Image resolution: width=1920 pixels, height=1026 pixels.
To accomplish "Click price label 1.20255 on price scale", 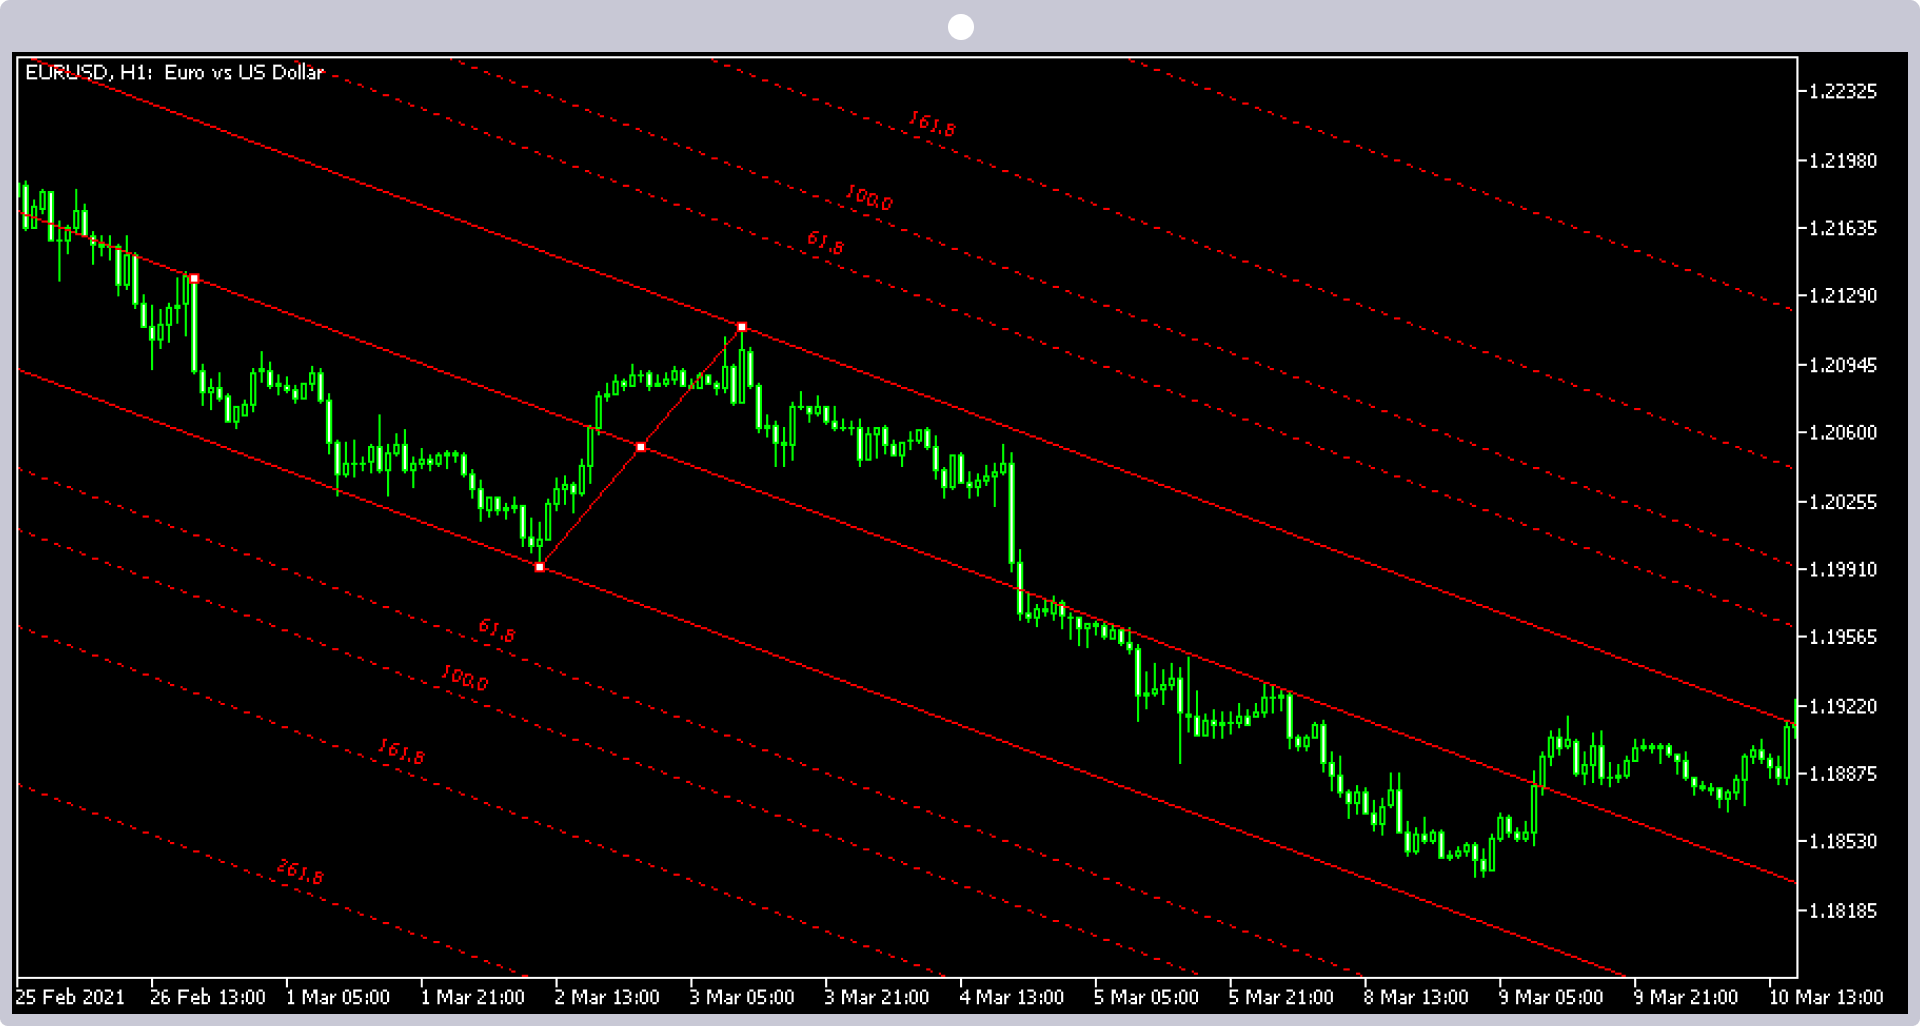I will point(1843,501).
